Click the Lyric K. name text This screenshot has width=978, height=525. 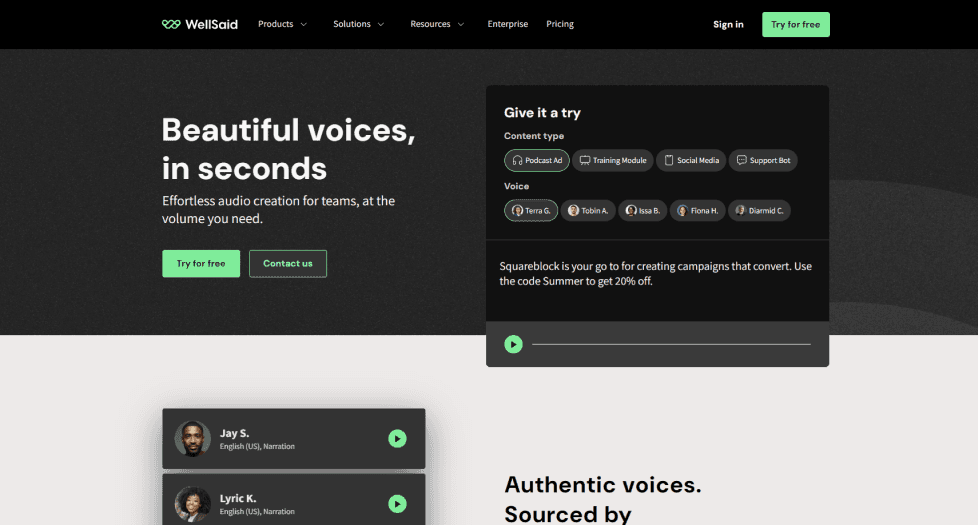(238, 498)
